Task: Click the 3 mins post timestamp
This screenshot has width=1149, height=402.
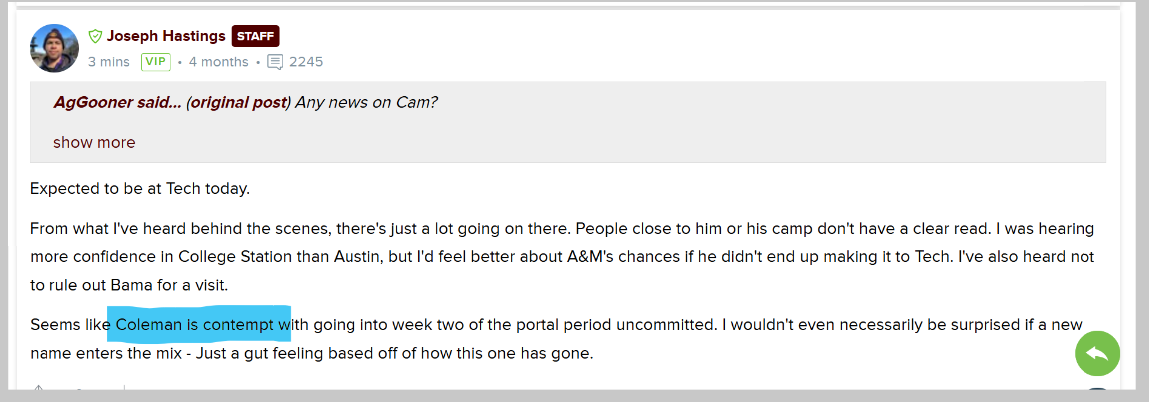Action: [x=109, y=62]
